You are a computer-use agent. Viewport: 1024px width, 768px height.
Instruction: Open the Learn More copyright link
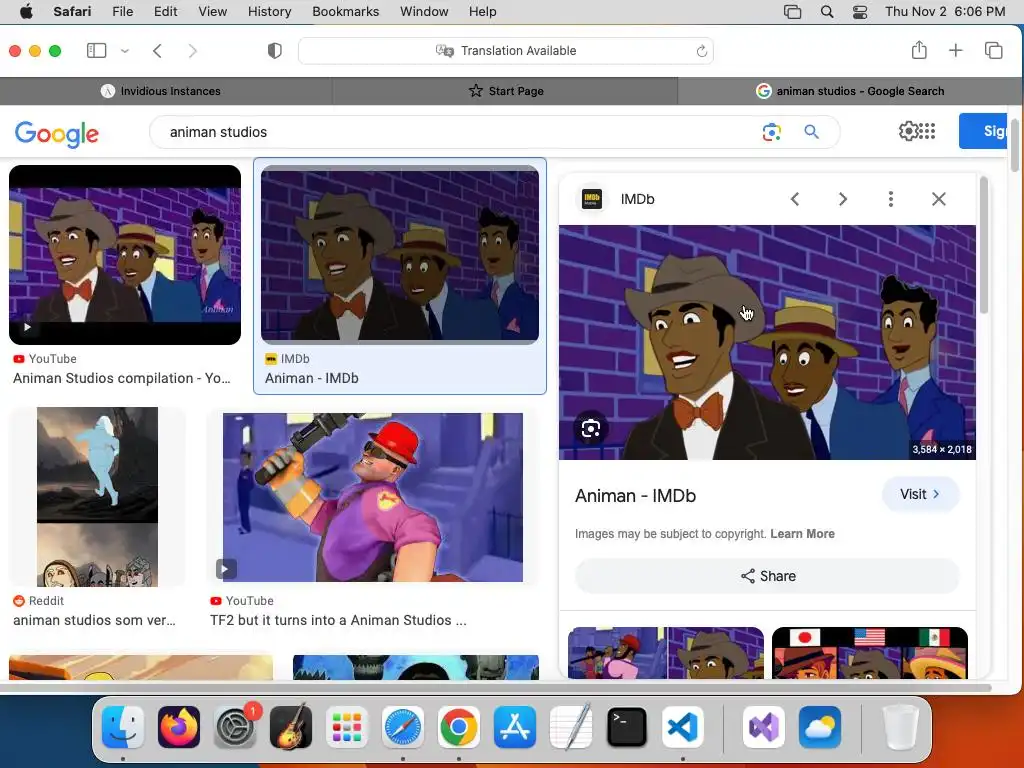802,534
